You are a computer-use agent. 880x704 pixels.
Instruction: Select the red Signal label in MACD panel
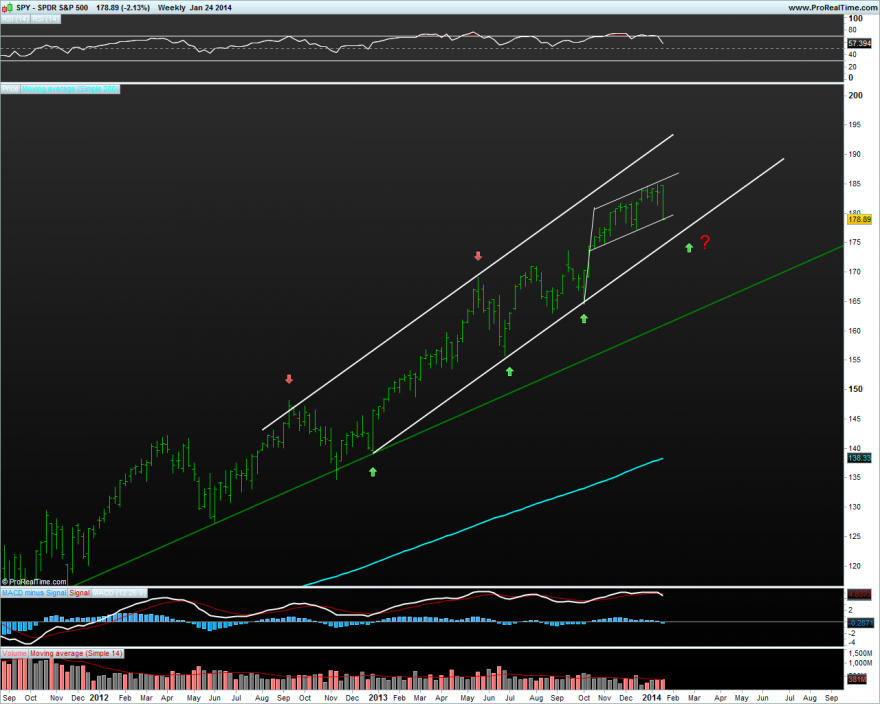(79, 593)
